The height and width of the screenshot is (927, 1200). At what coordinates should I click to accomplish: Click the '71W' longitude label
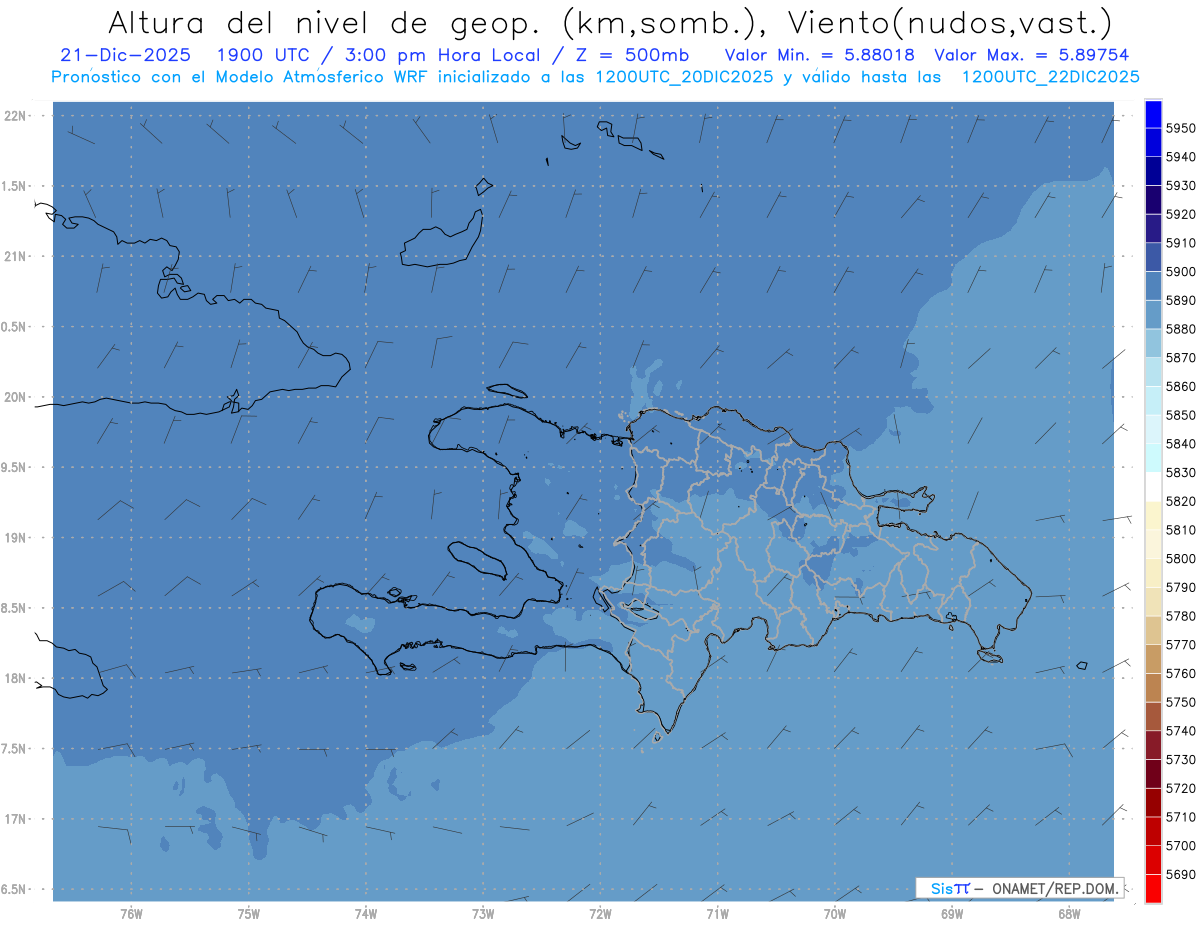point(717,913)
